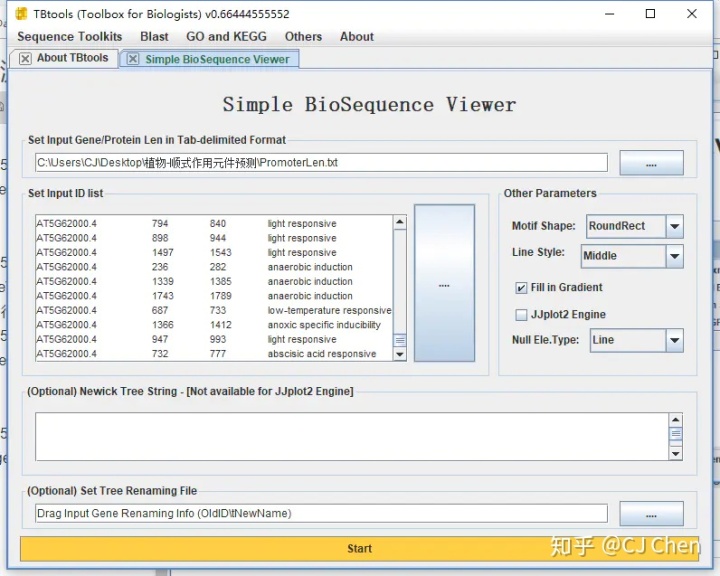Close the About TBtools tab via its X icon
The width and height of the screenshot is (720, 576).
(25, 58)
